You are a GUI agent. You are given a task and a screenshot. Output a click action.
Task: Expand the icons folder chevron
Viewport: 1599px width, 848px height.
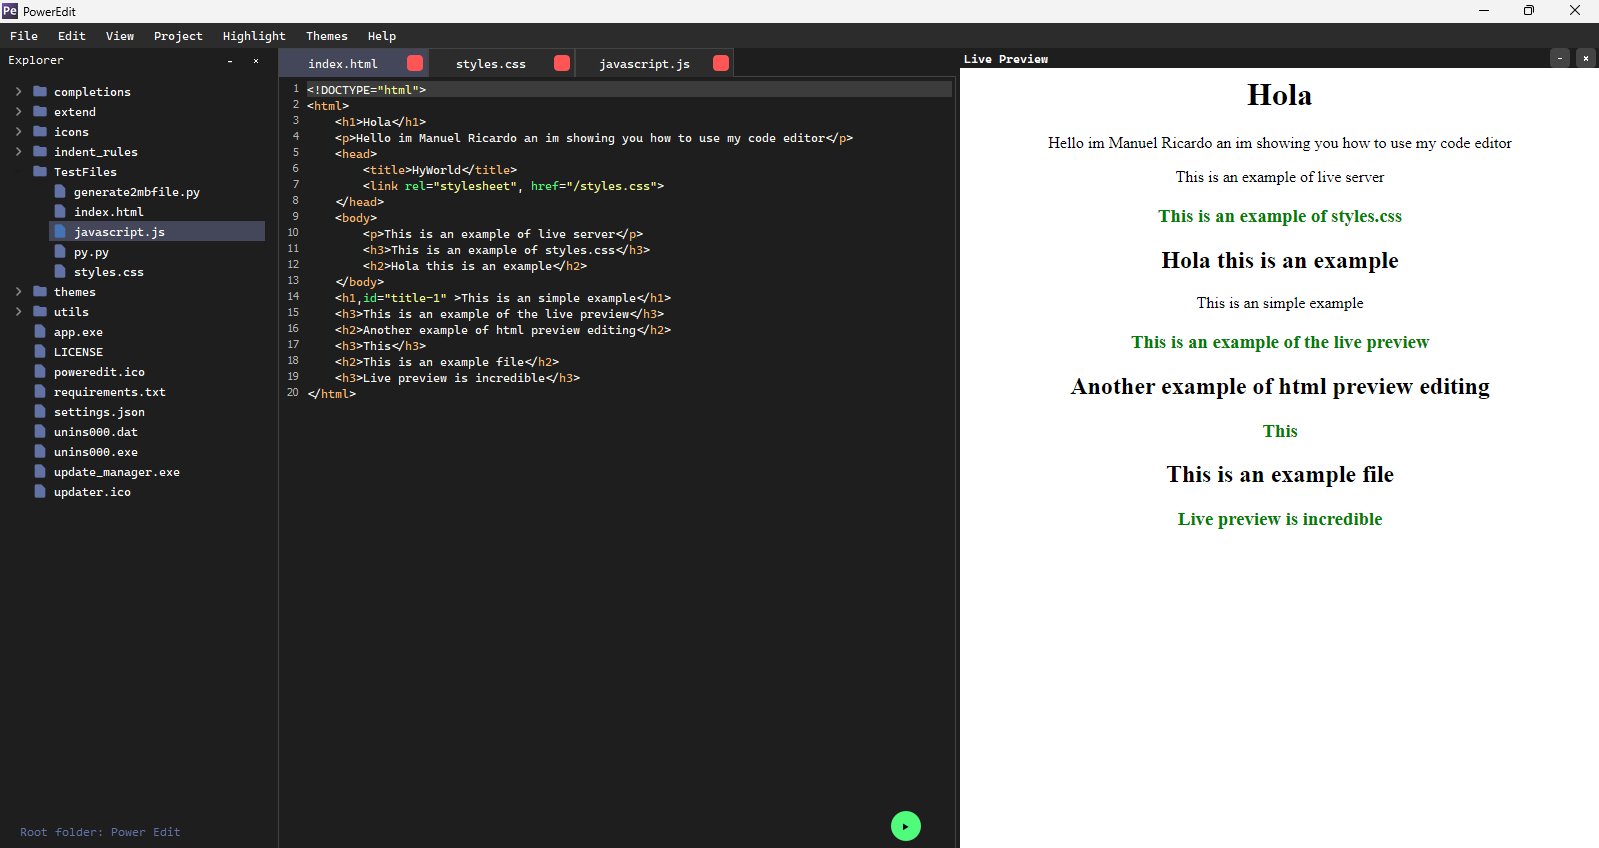click(x=18, y=131)
